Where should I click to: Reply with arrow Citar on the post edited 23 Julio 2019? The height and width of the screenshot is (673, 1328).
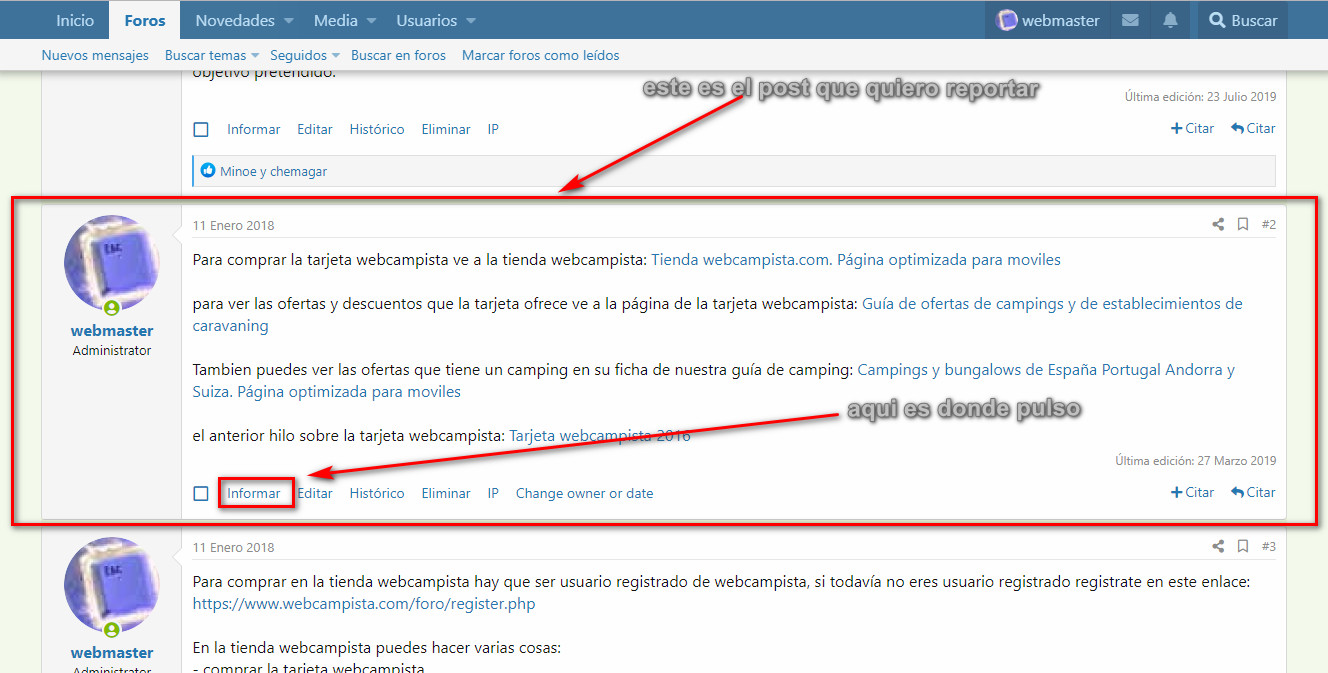(1253, 128)
